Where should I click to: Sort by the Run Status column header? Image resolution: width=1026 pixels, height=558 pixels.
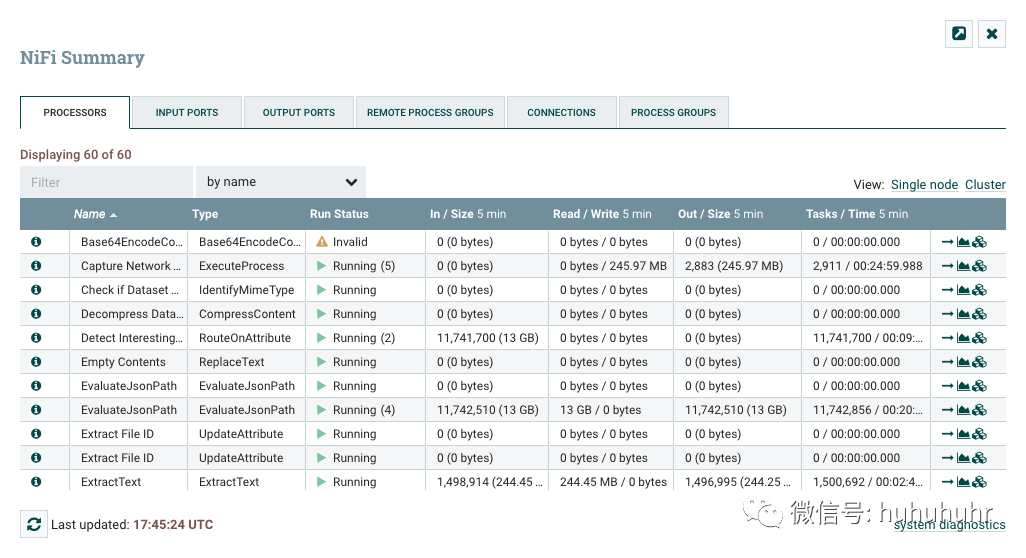pyautogui.click(x=339, y=214)
